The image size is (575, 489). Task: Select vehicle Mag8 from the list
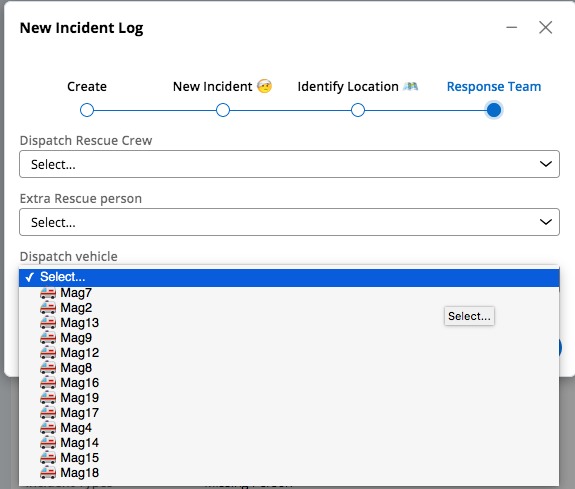coord(289,368)
